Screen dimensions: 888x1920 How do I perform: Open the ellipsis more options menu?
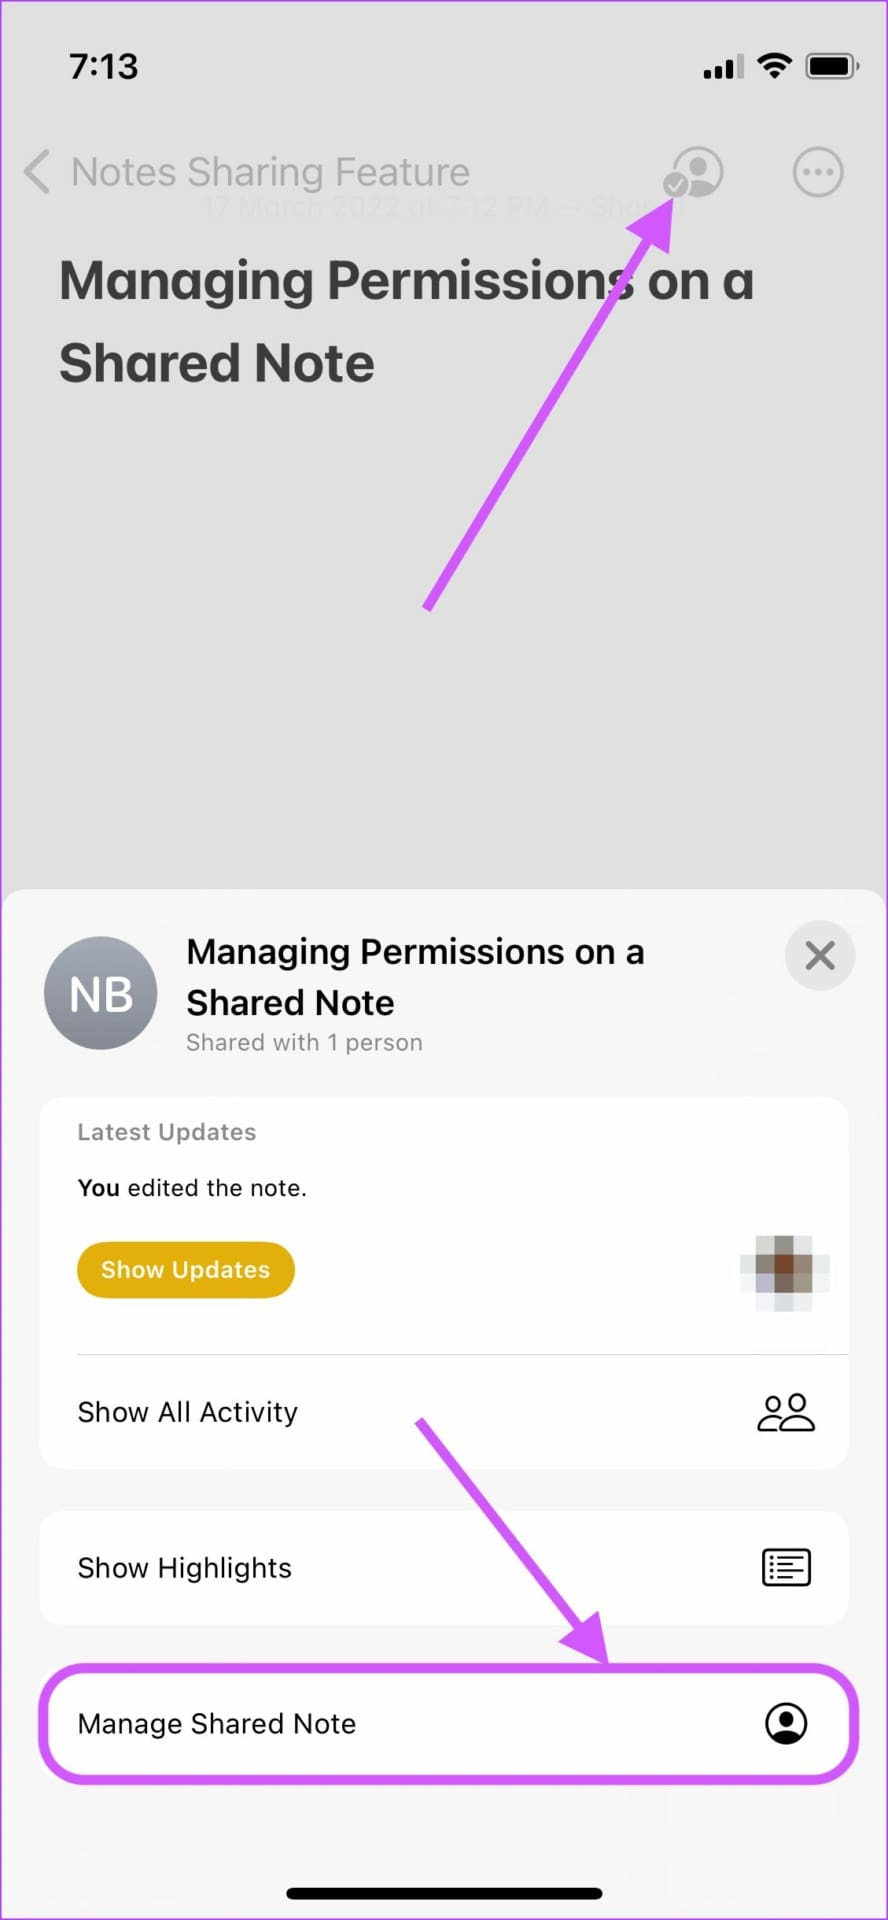coord(818,172)
